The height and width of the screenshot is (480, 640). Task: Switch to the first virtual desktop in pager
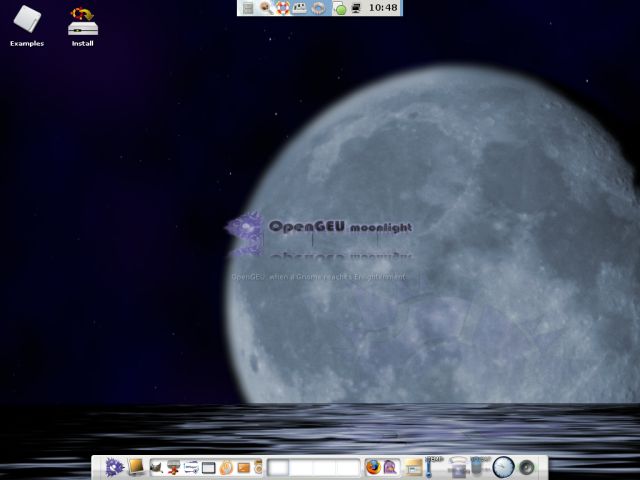278,468
